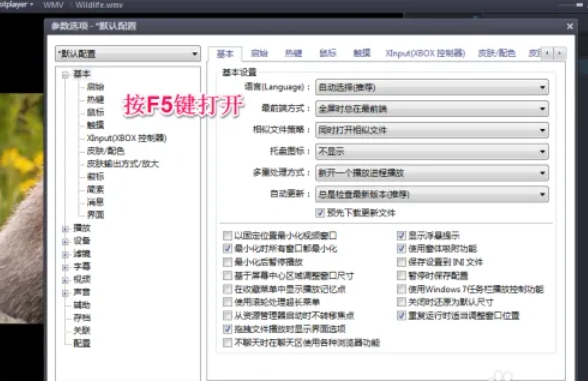The image size is (588, 381).
Task: Uncheck 最小化时所有窗口都最小化 checkbox
Action: click(x=227, y=248)
